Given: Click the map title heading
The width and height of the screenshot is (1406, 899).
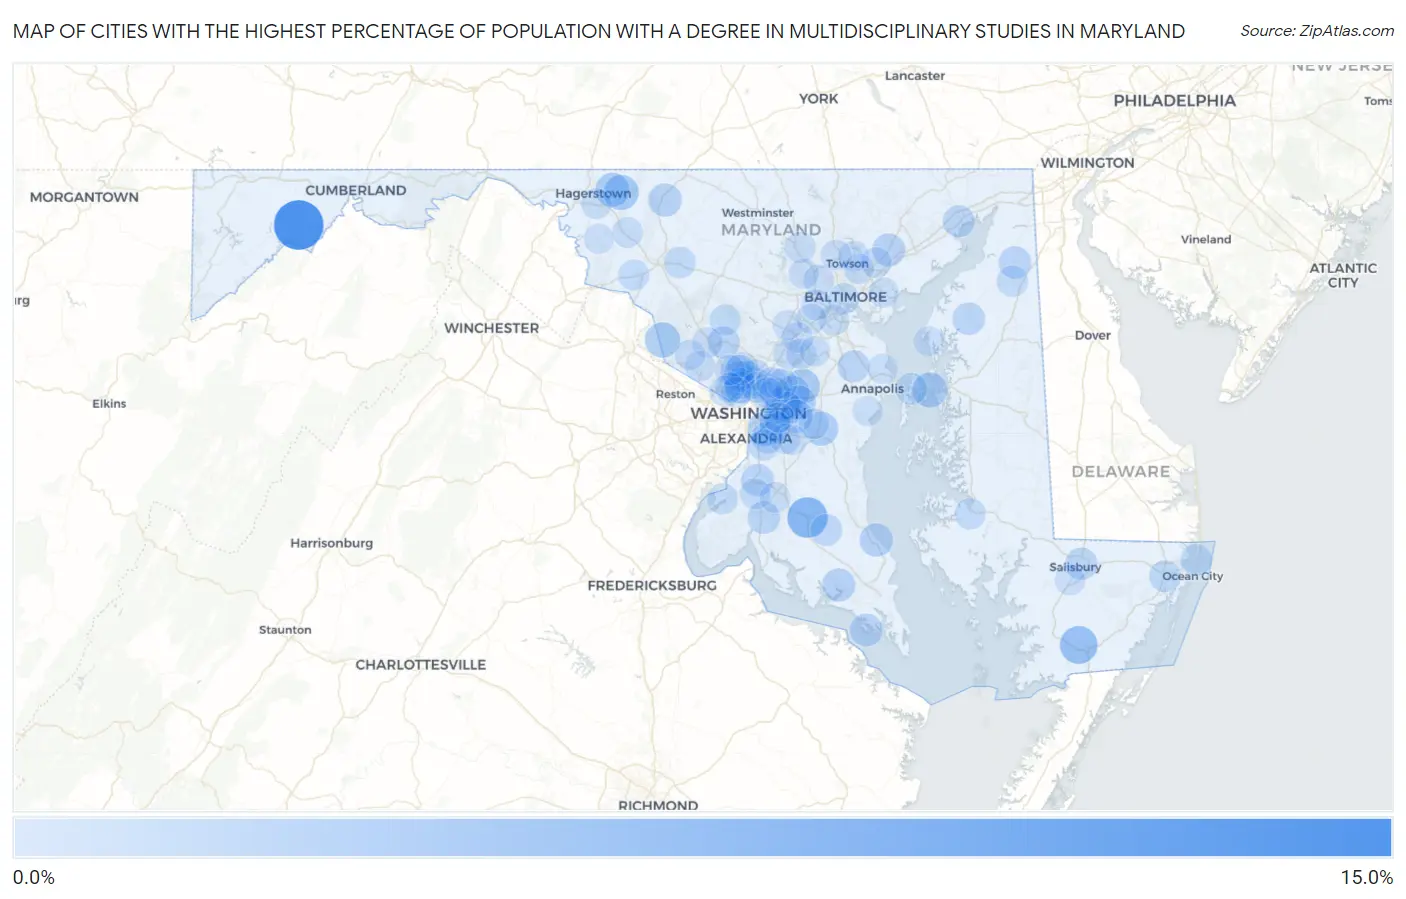Looking at the screenshot, I should pos(599,31).
